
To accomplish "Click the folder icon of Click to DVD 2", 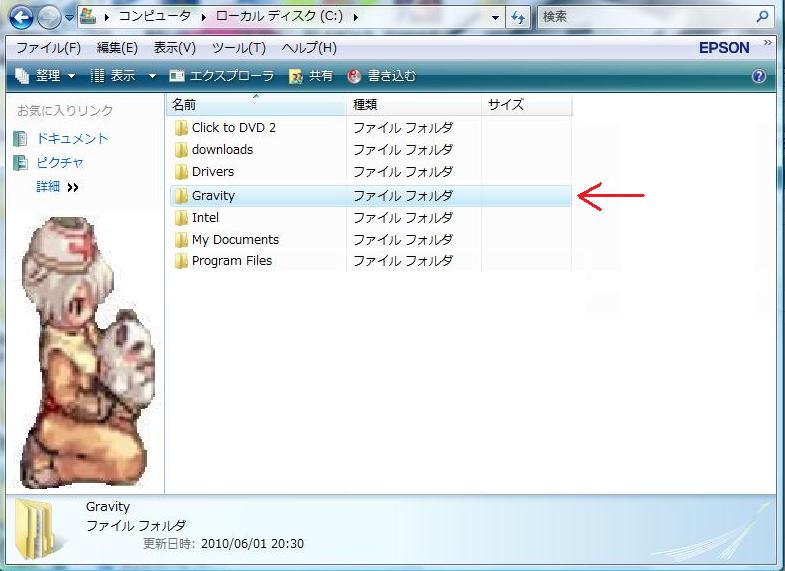I will tap(181, 128).
